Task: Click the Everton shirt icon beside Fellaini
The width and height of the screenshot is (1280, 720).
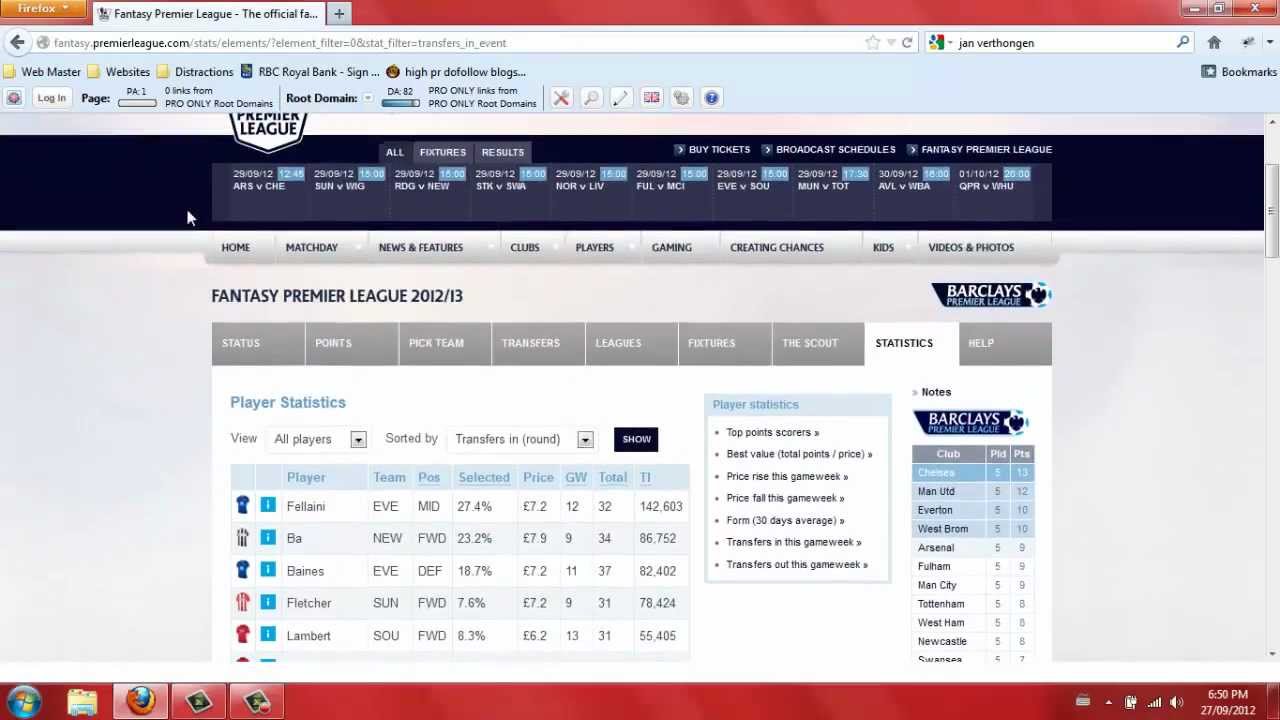Action: point(242,505)
